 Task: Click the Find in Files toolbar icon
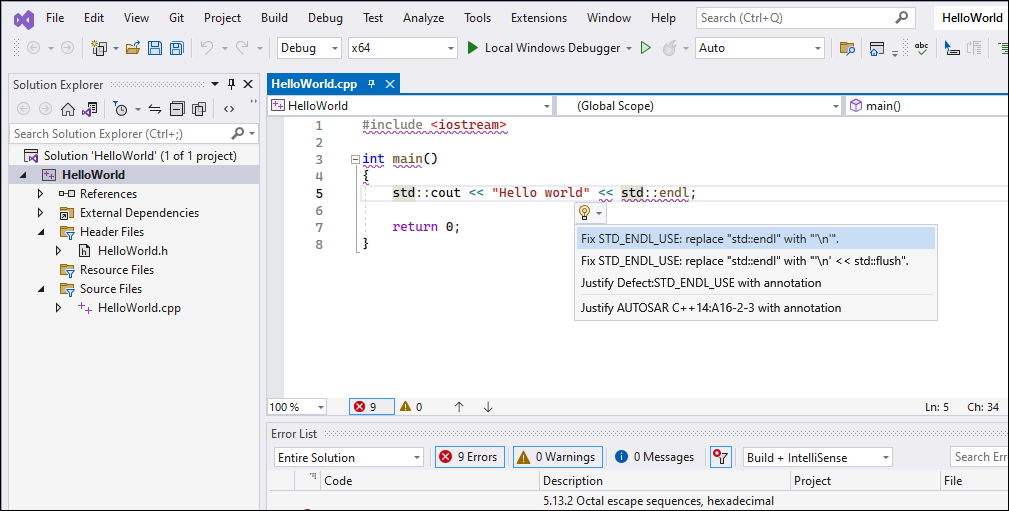pyautogui.click(x=847, y=48)
